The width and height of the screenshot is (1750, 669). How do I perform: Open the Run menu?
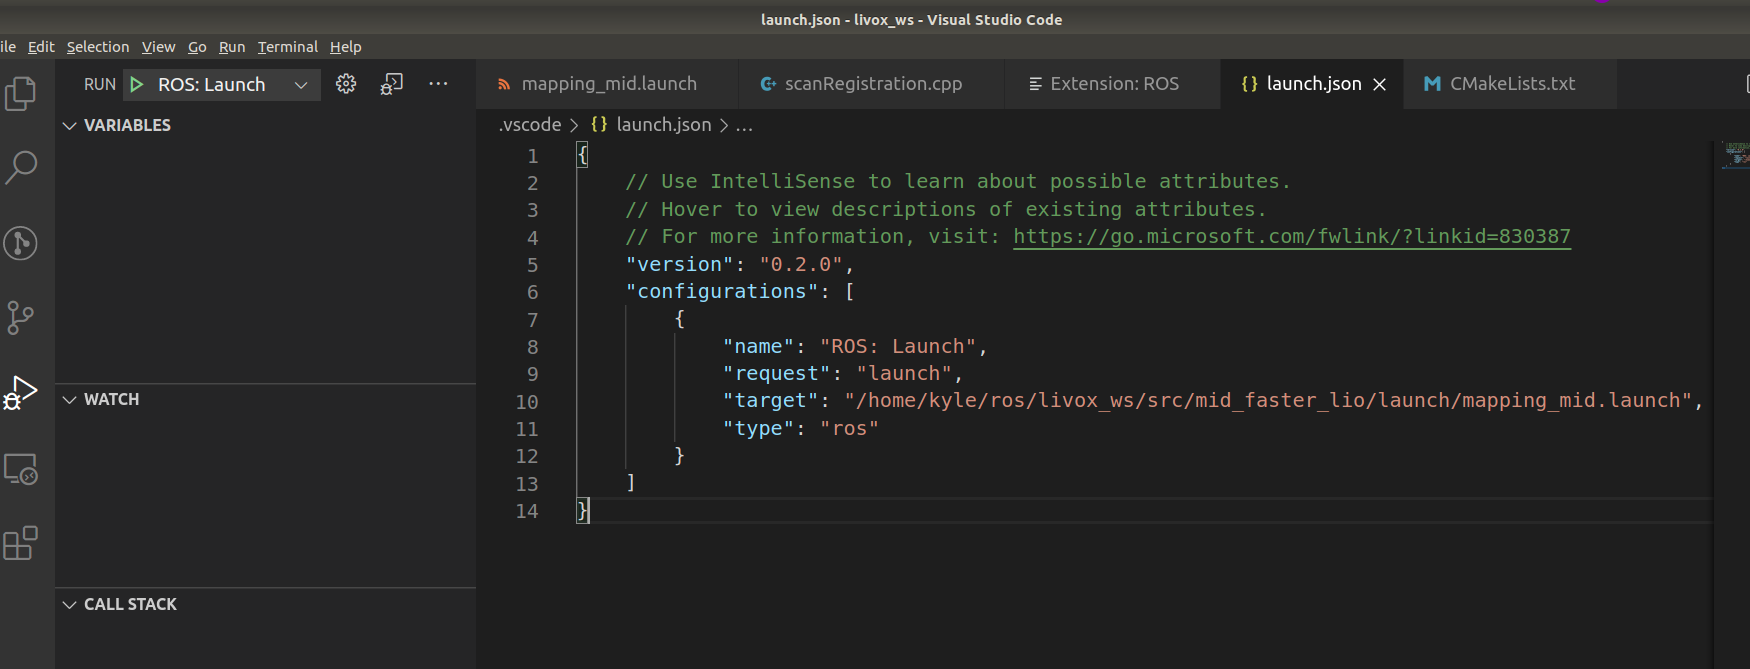pyautogui.click(x=232, y=47)
